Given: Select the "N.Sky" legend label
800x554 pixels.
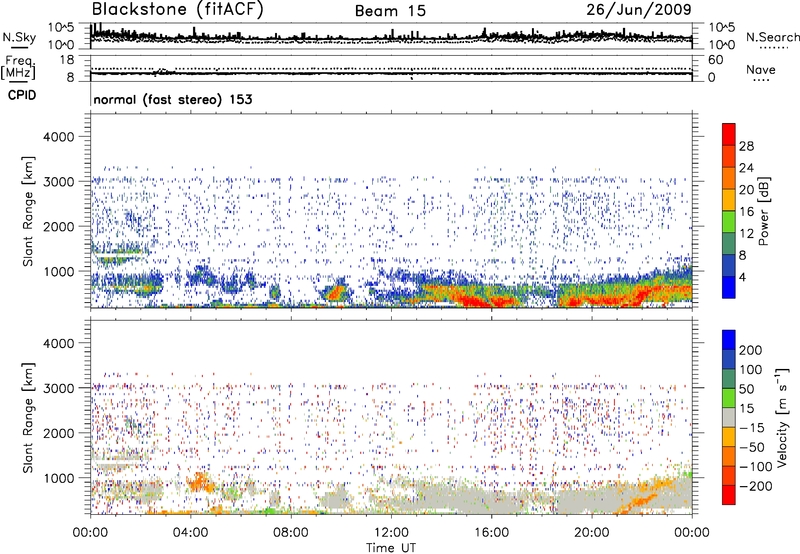Looking at the screenshot, I should (x=19, y=37).
